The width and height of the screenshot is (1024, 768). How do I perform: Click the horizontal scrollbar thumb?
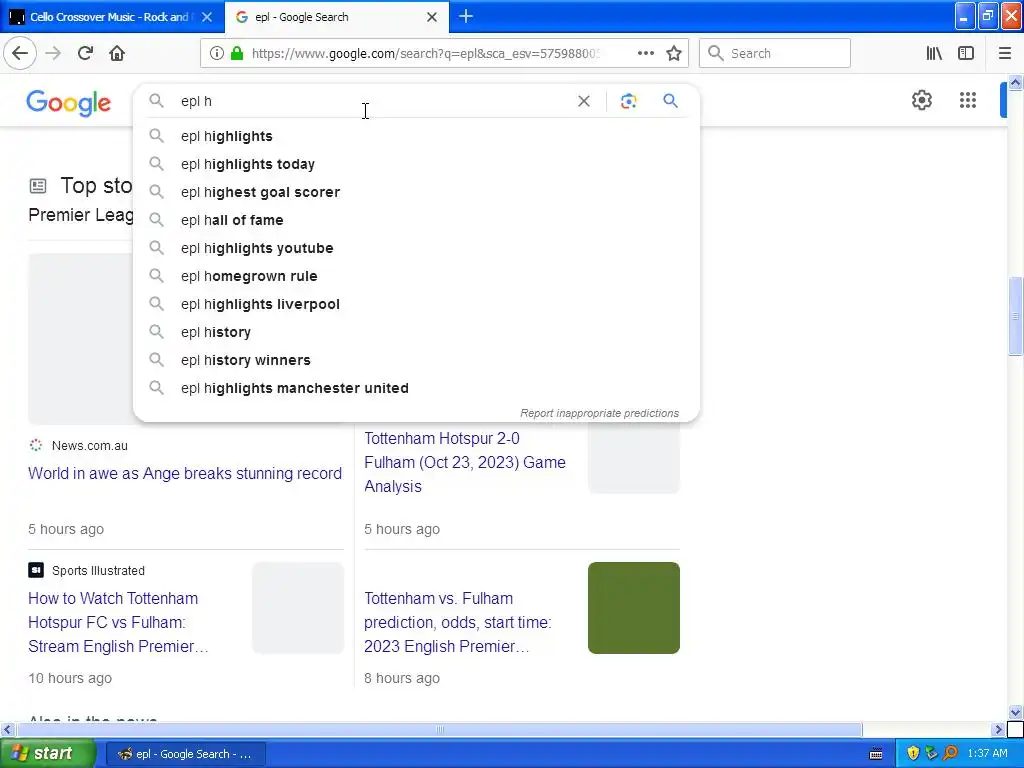439,729
